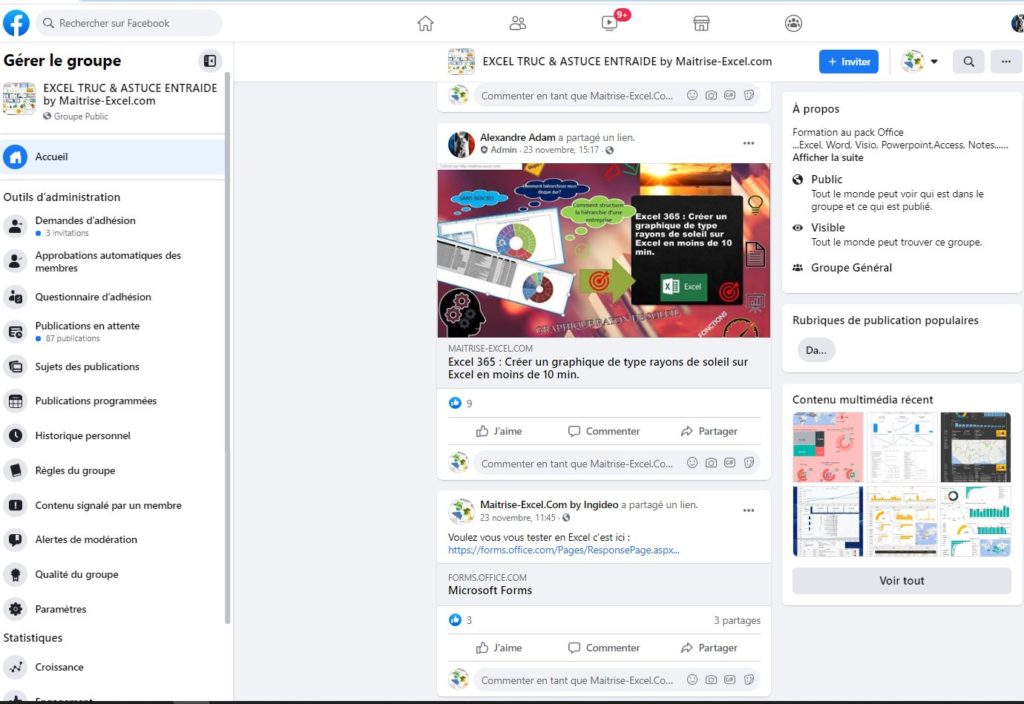Viewport: 1024px width, 704px height.
Task: Add sticker in Alexandre Adam post comment box
Action: pos(748,463)
